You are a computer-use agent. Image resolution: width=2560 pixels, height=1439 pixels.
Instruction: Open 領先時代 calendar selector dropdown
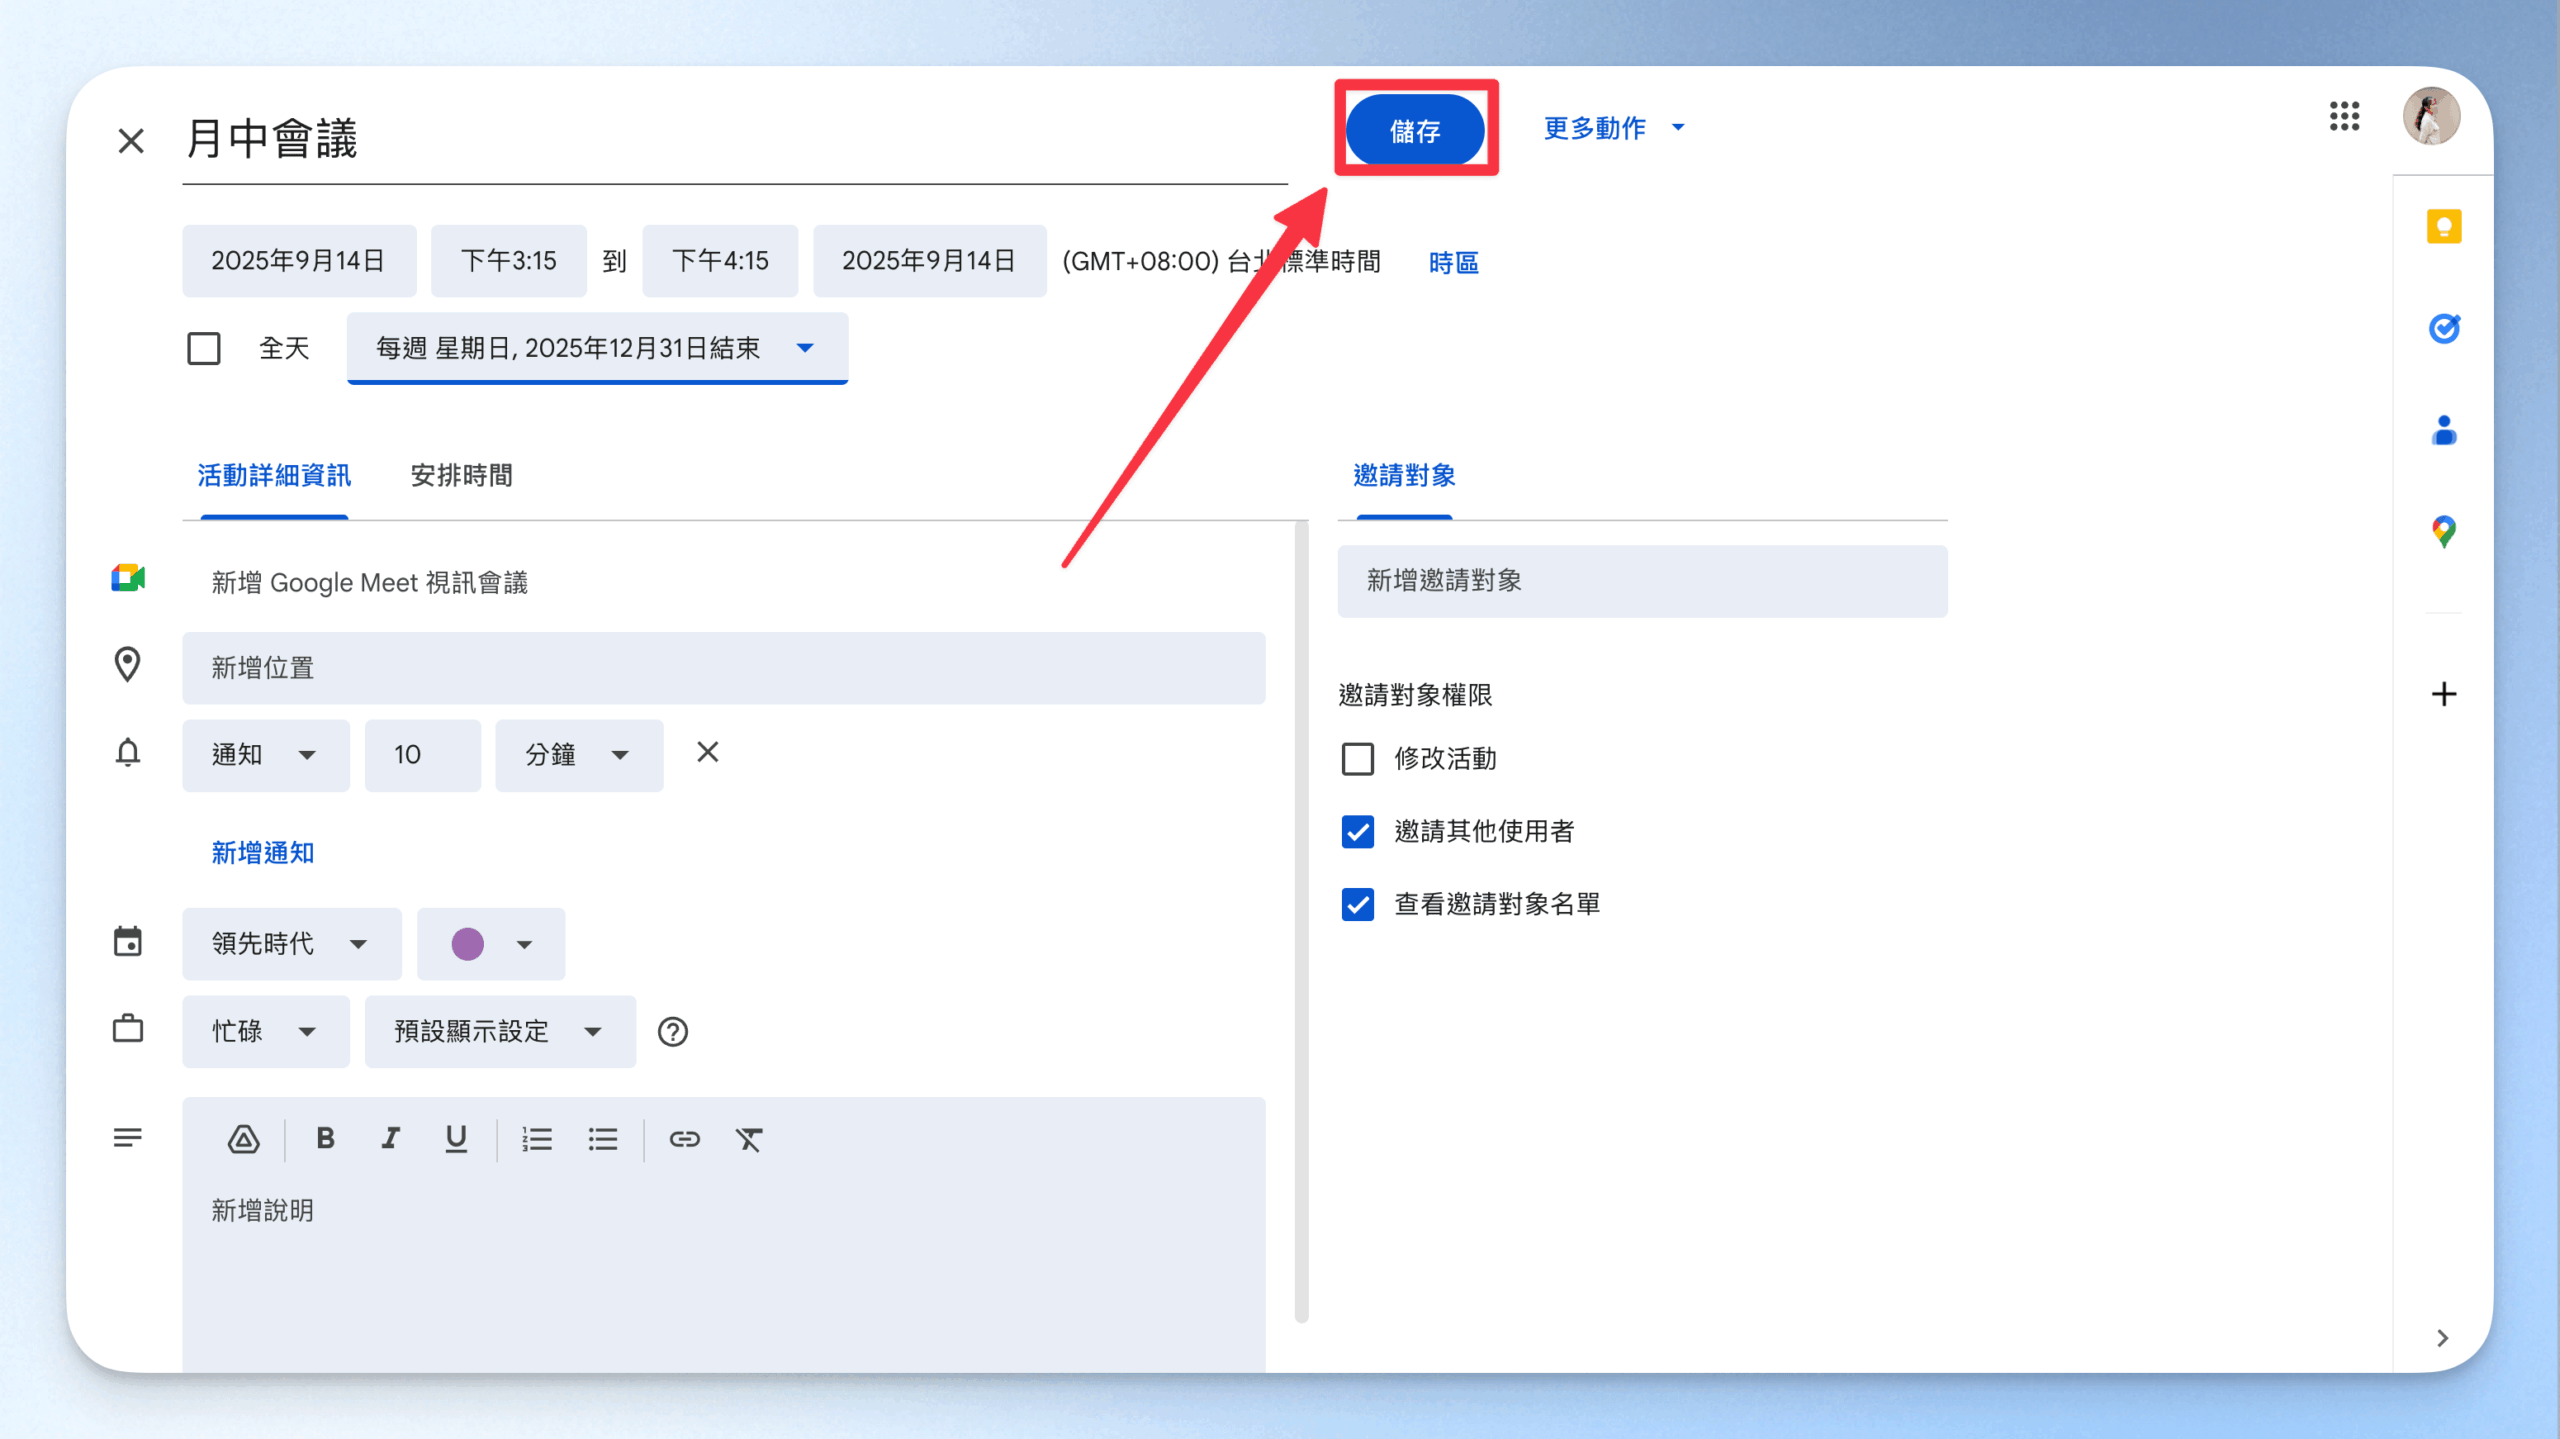291,944
